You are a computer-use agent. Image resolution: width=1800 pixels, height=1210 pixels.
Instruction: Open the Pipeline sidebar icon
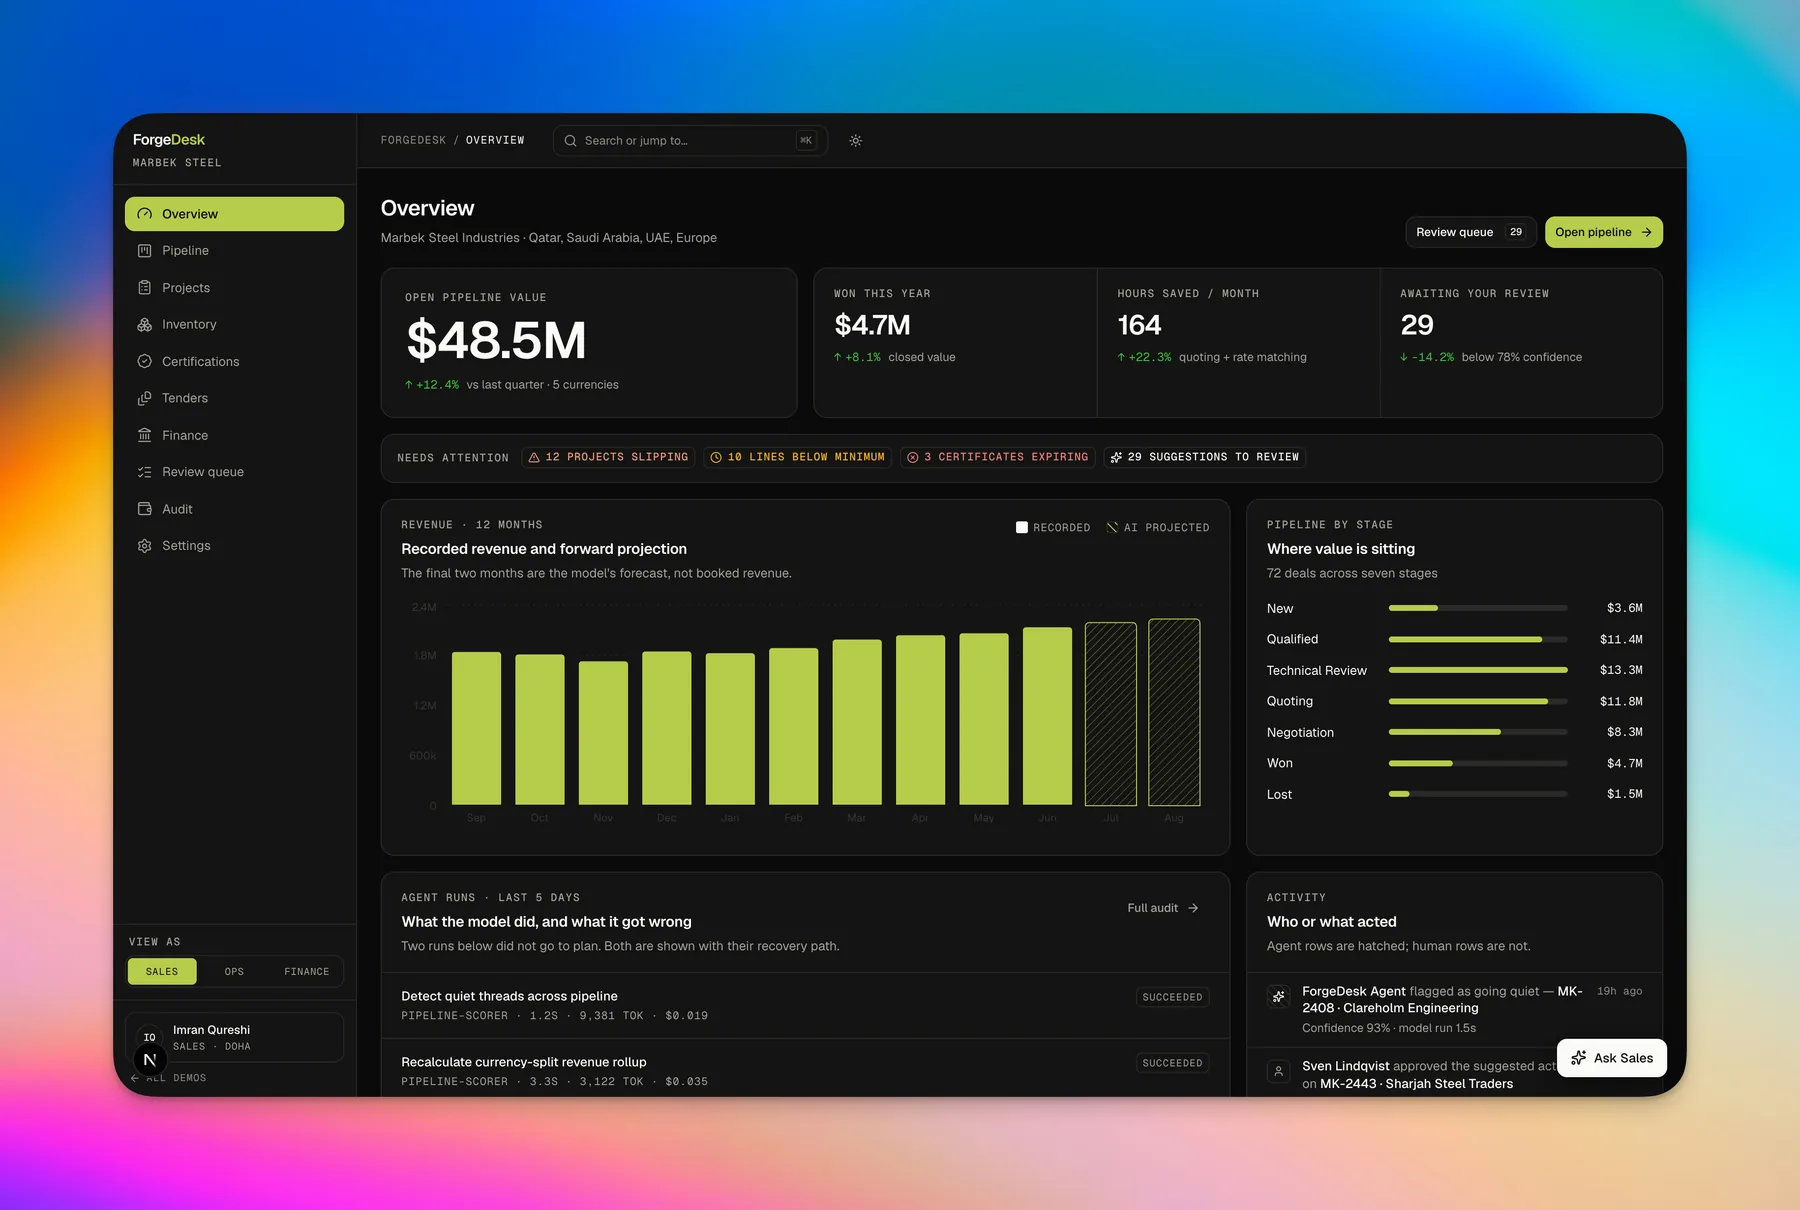144,251
